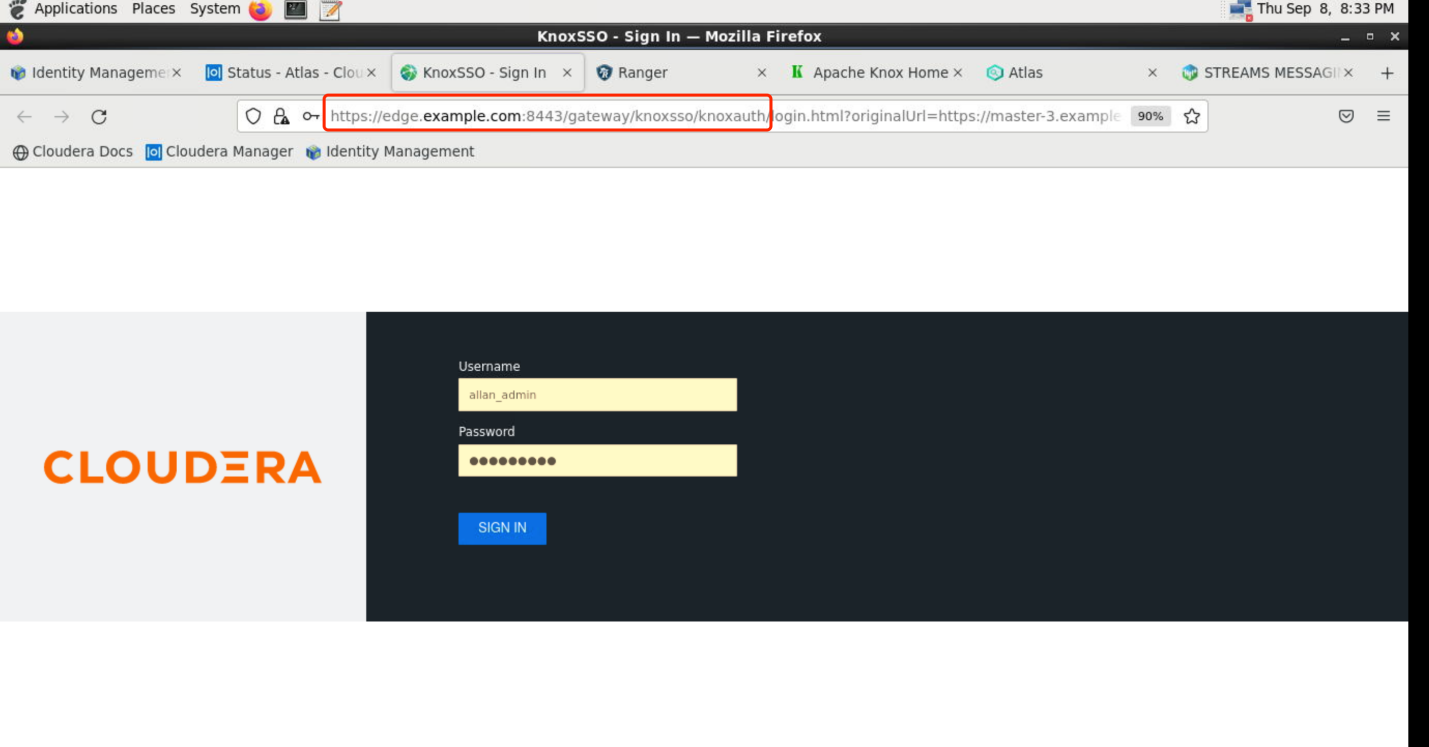
Task: Close the Ranger tab
Action: click(762, 73)
